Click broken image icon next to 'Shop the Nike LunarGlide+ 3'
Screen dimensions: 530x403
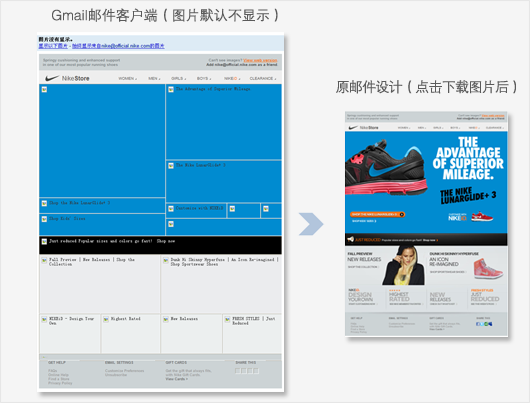[44, 204]
